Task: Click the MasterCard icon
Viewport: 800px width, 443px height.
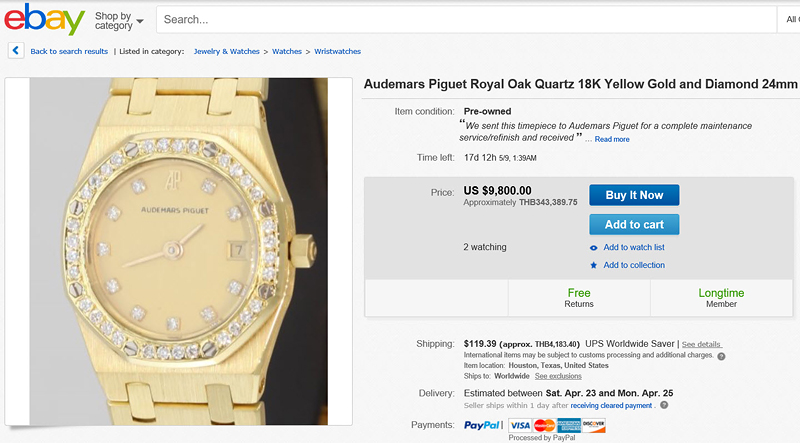Action: (544, 425)
